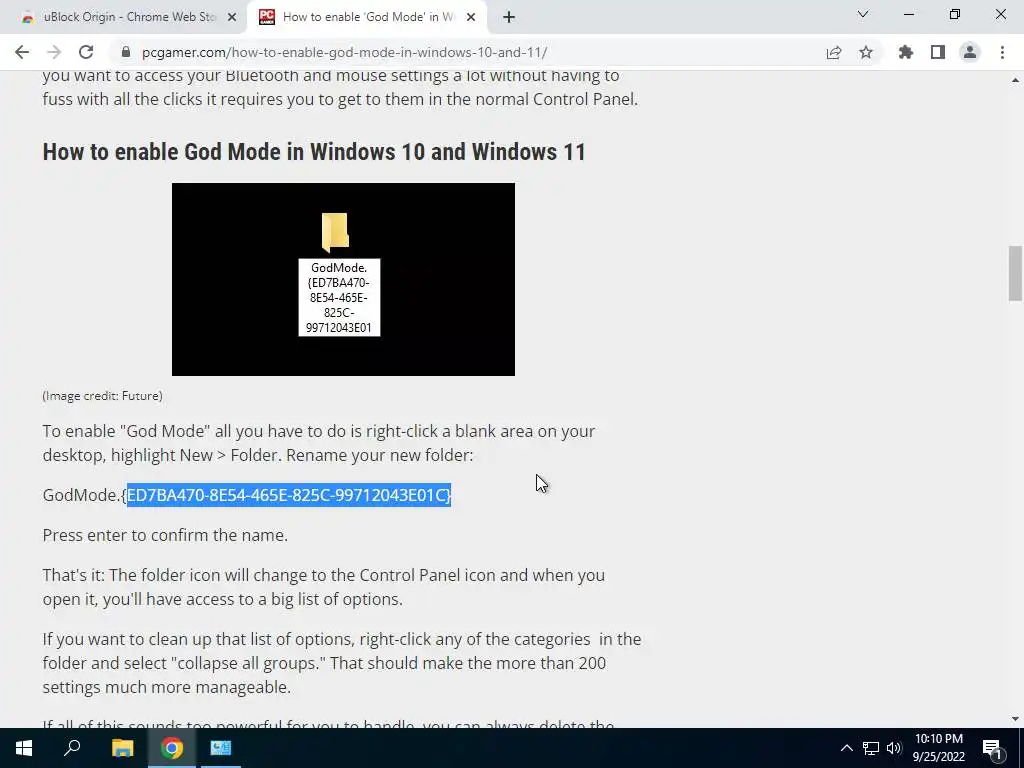Image resolution: width=1024 pixels, height=768 pixels.
Task: Click the page scrollbar thumb
Action: [1015, 272]
